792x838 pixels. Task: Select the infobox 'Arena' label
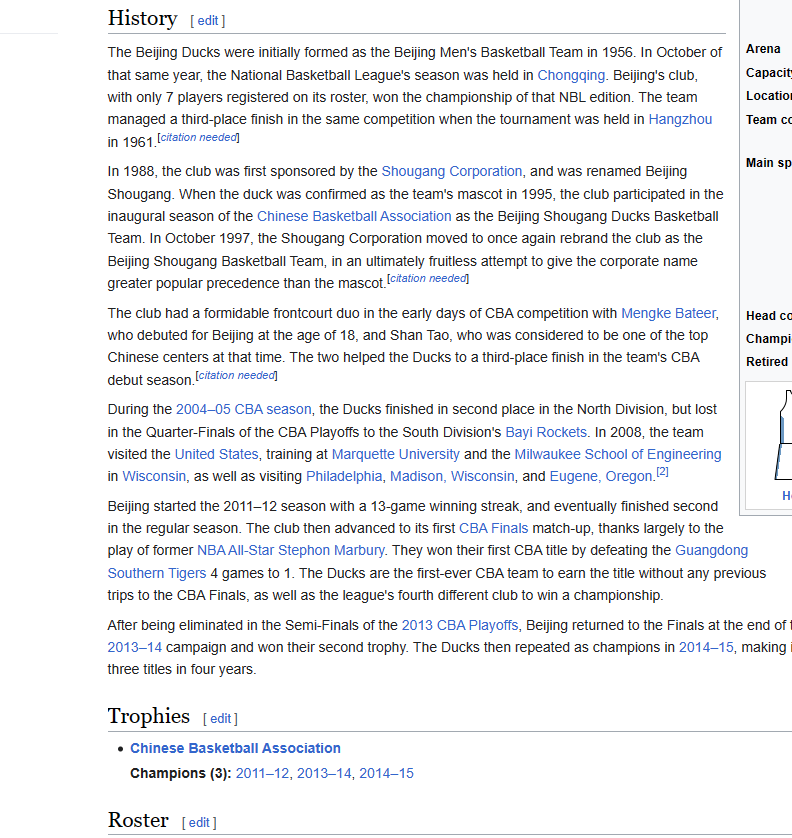click(x=763, y=49)
